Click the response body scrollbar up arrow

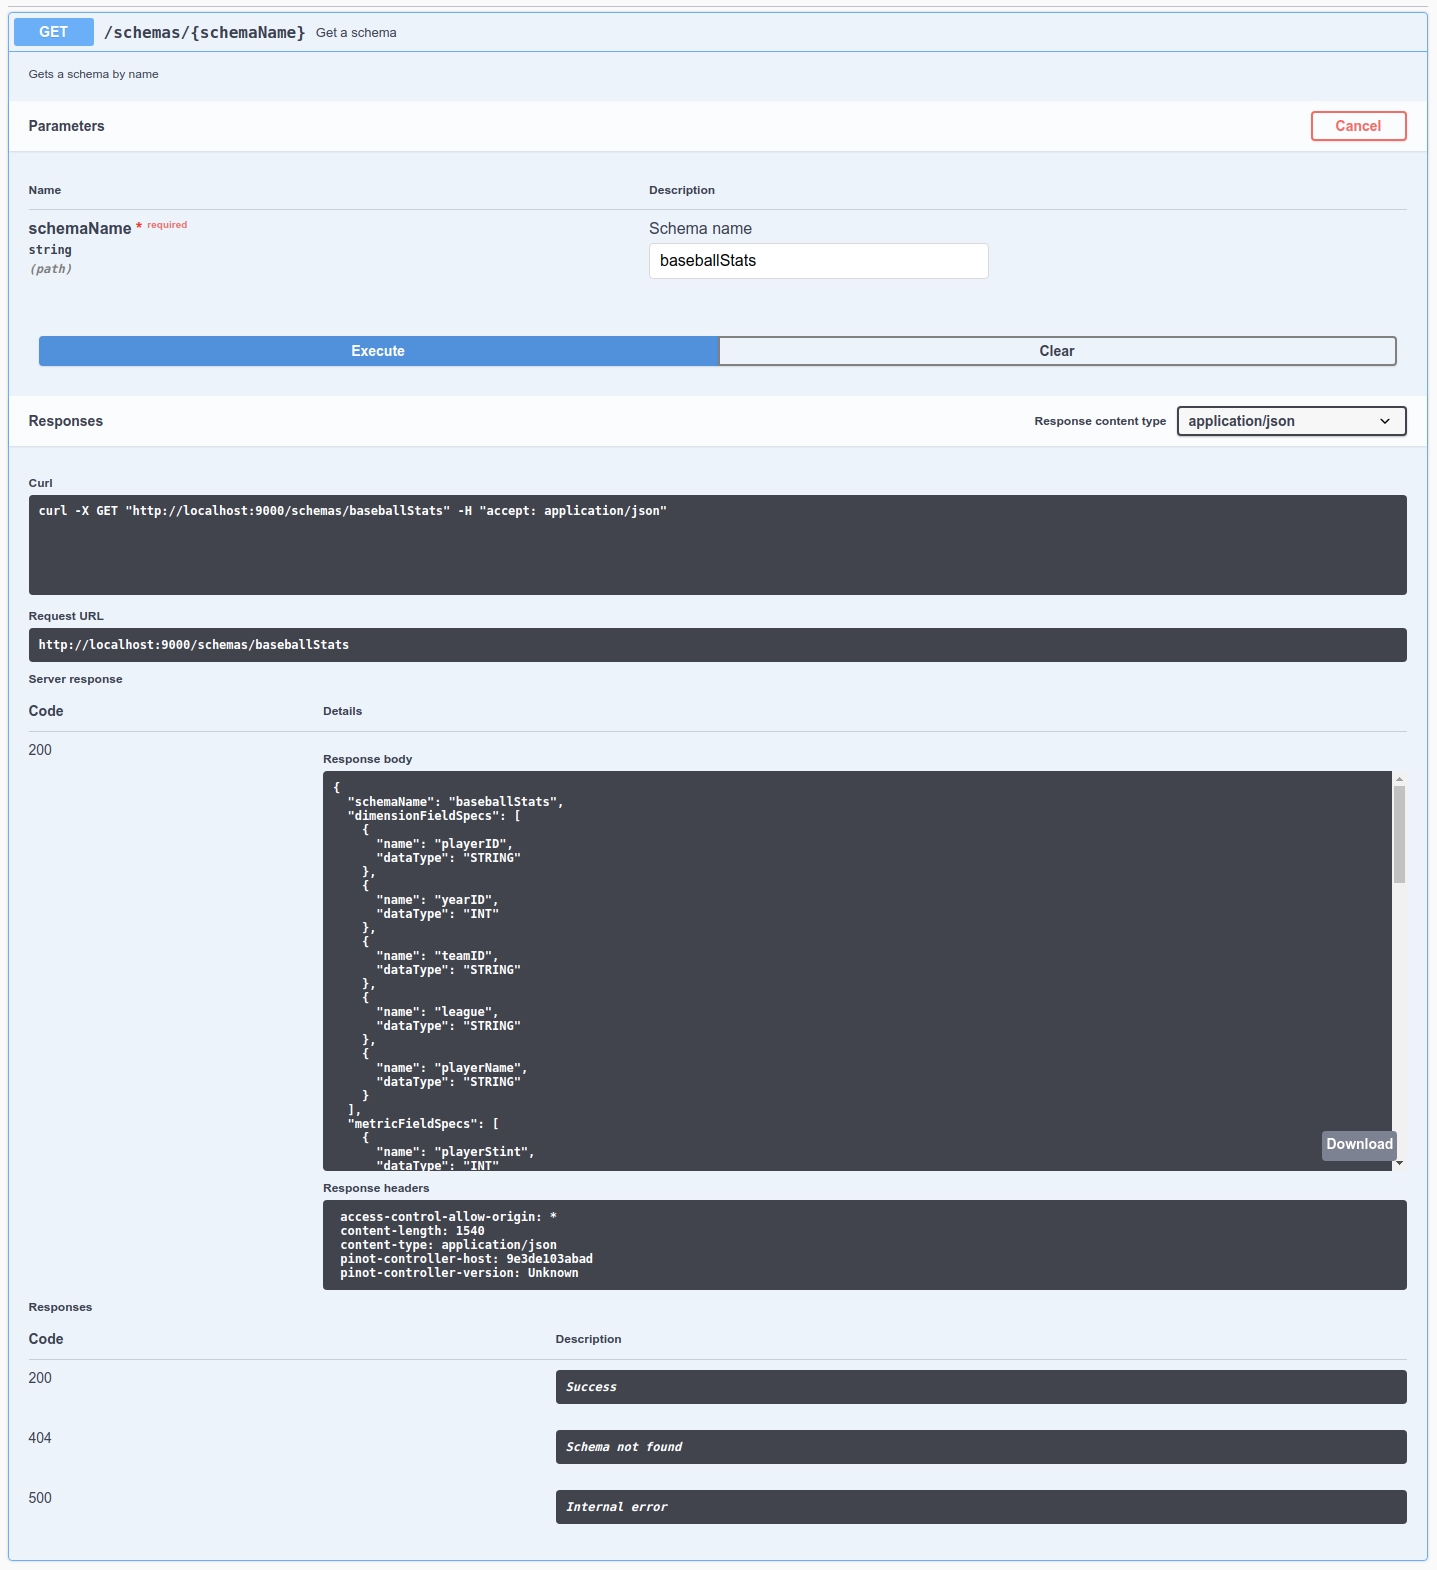pyautogui.click(x=1399, y=779)
